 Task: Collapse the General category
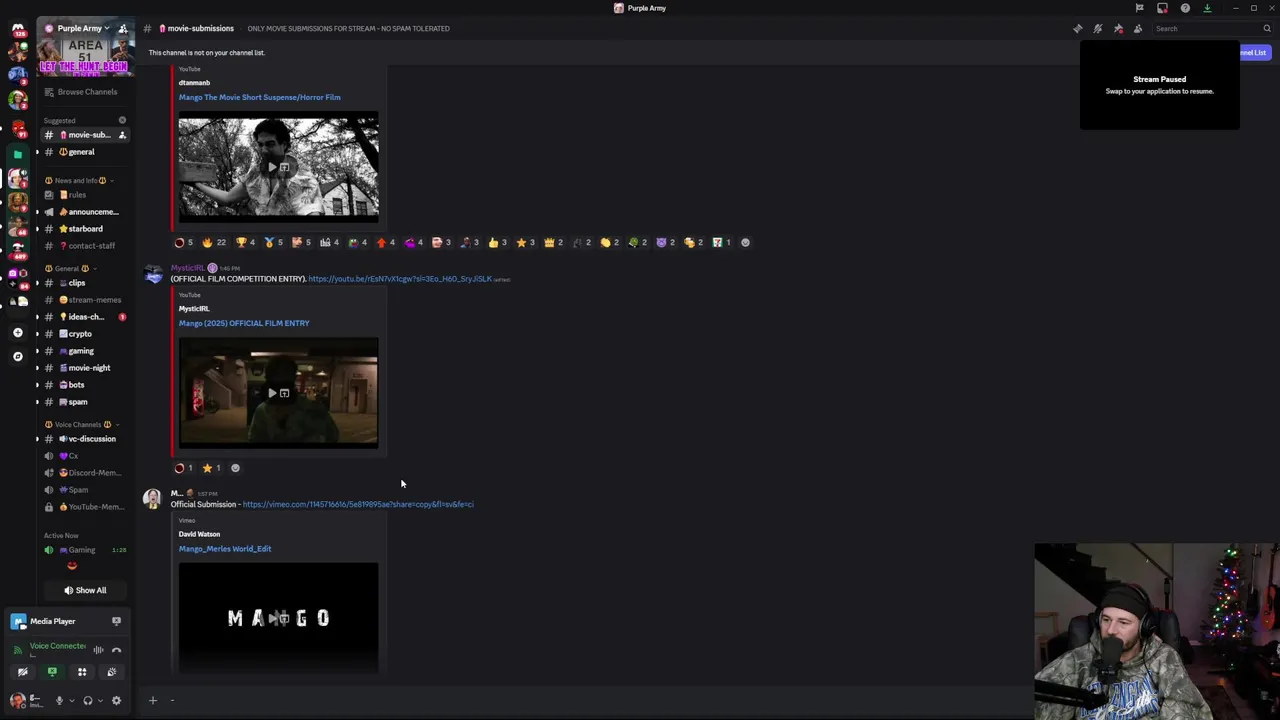point(70,268)
